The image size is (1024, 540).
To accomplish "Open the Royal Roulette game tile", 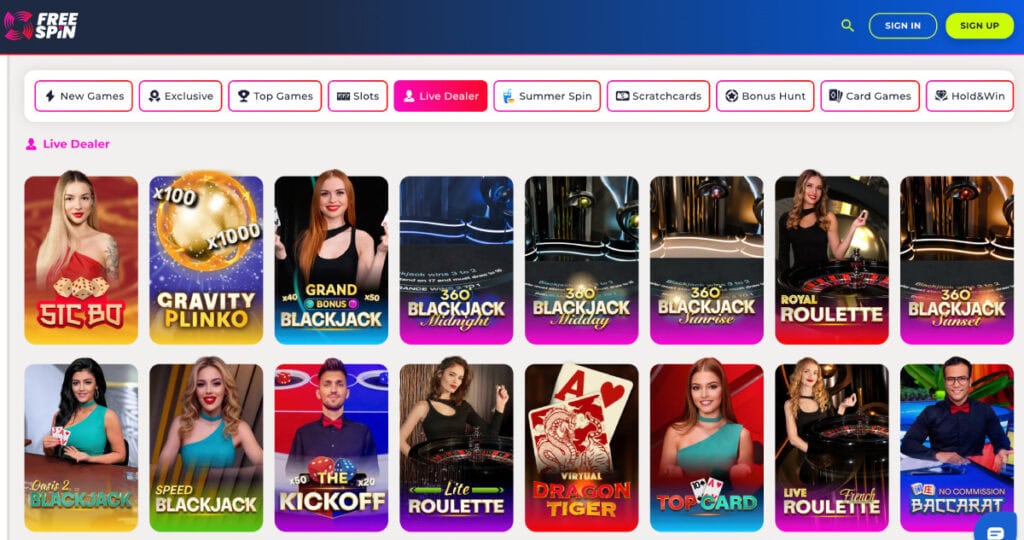I will (832, 259).
